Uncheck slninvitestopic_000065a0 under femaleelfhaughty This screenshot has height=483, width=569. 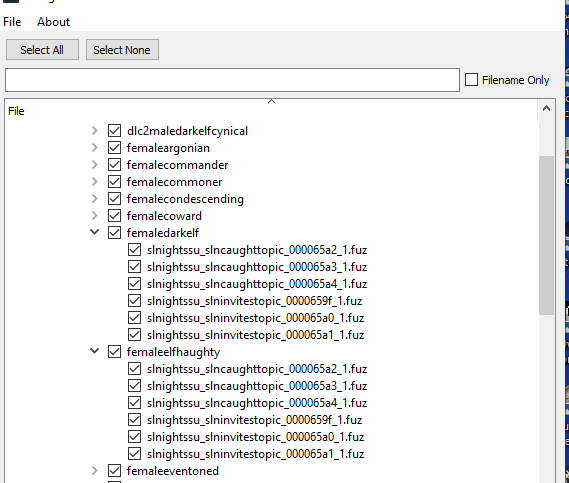tap(134, 437)
